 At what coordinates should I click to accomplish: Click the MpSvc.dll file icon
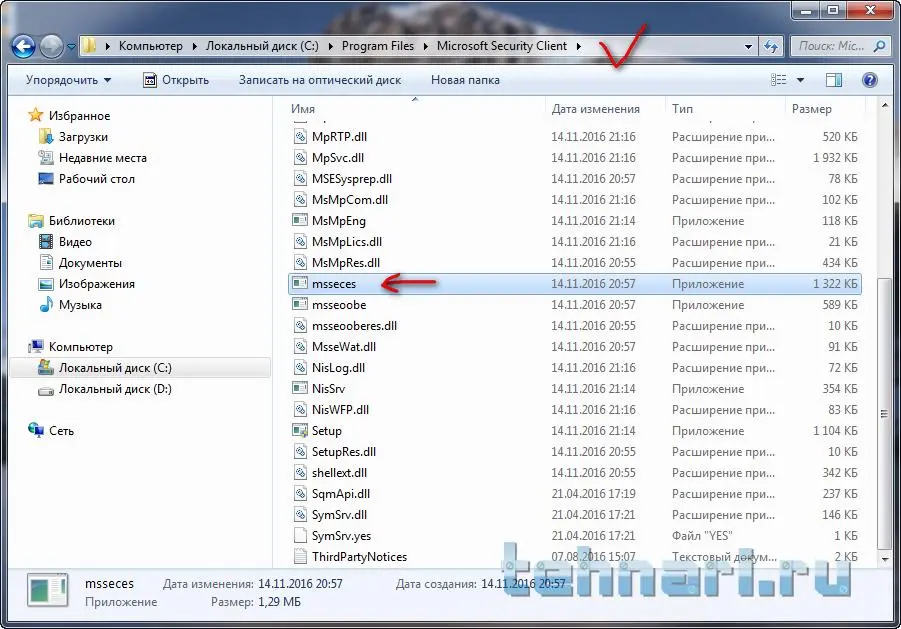tap(300, 157)
